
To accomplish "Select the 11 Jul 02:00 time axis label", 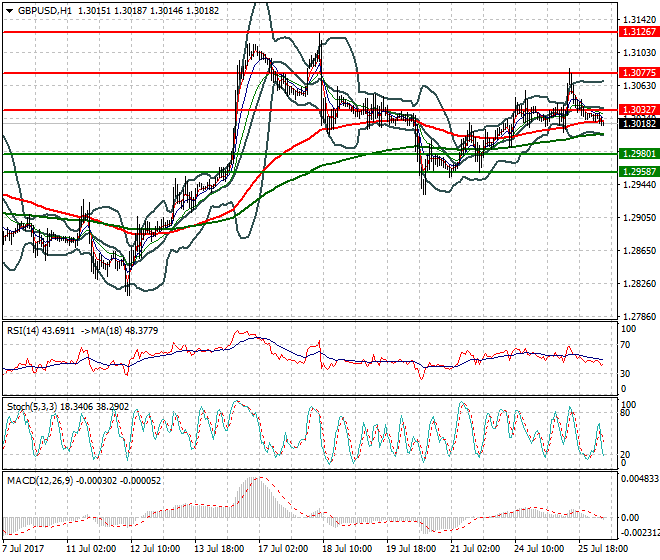I will click(91, 549).
